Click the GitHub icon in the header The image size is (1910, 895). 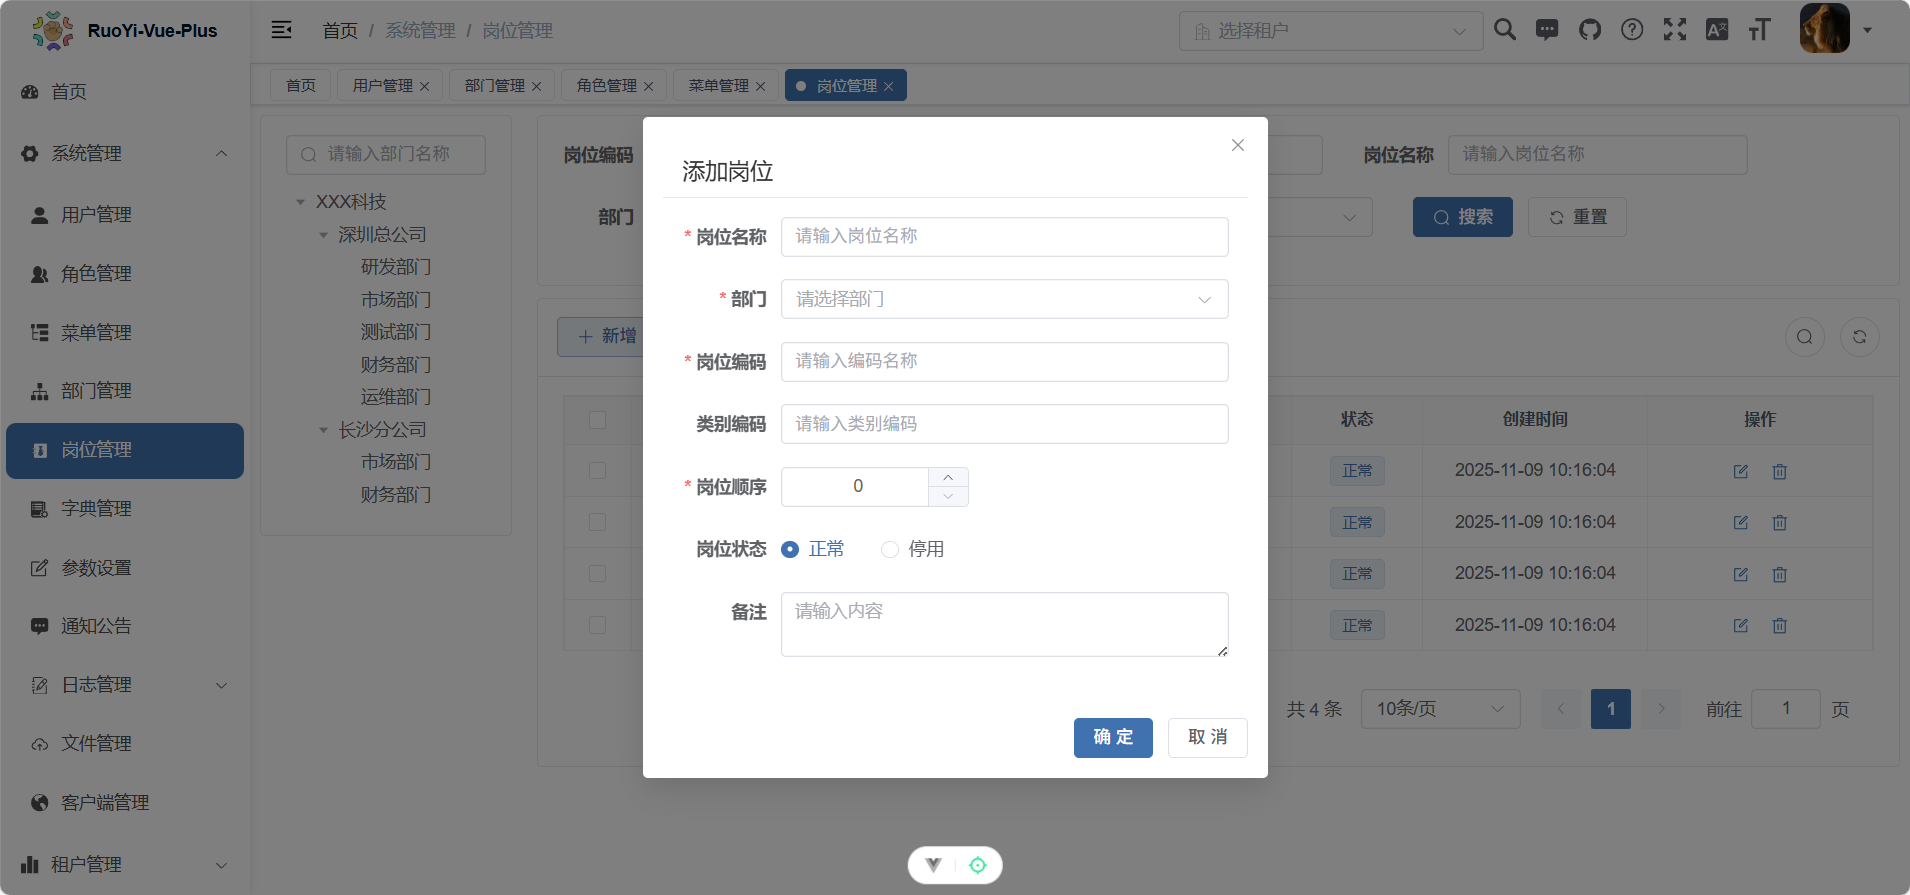point(1589,30)
